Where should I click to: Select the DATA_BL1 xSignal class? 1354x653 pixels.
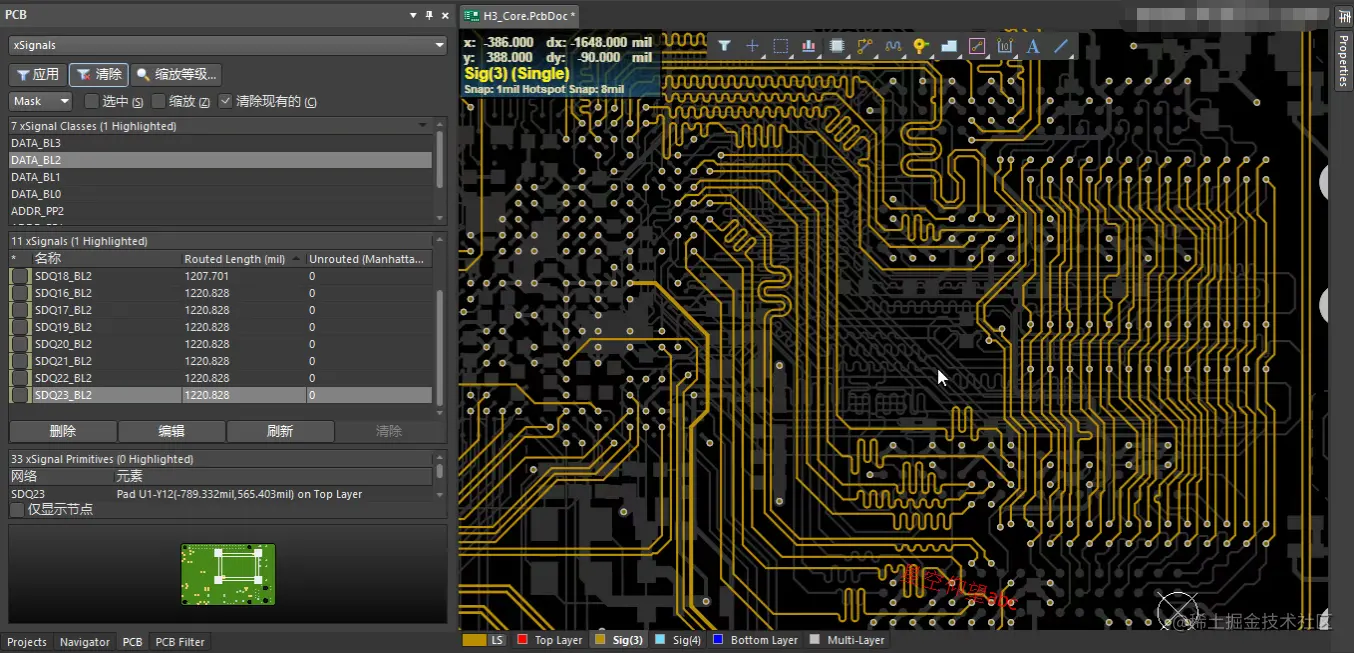click(x=220, y=177)
